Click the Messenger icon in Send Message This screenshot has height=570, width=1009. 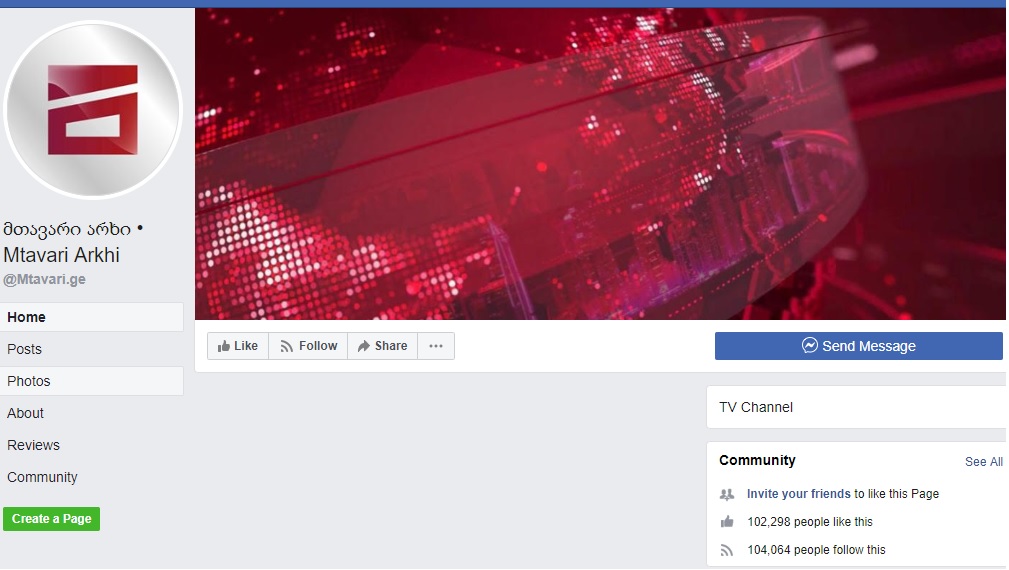tap(810, 345)
